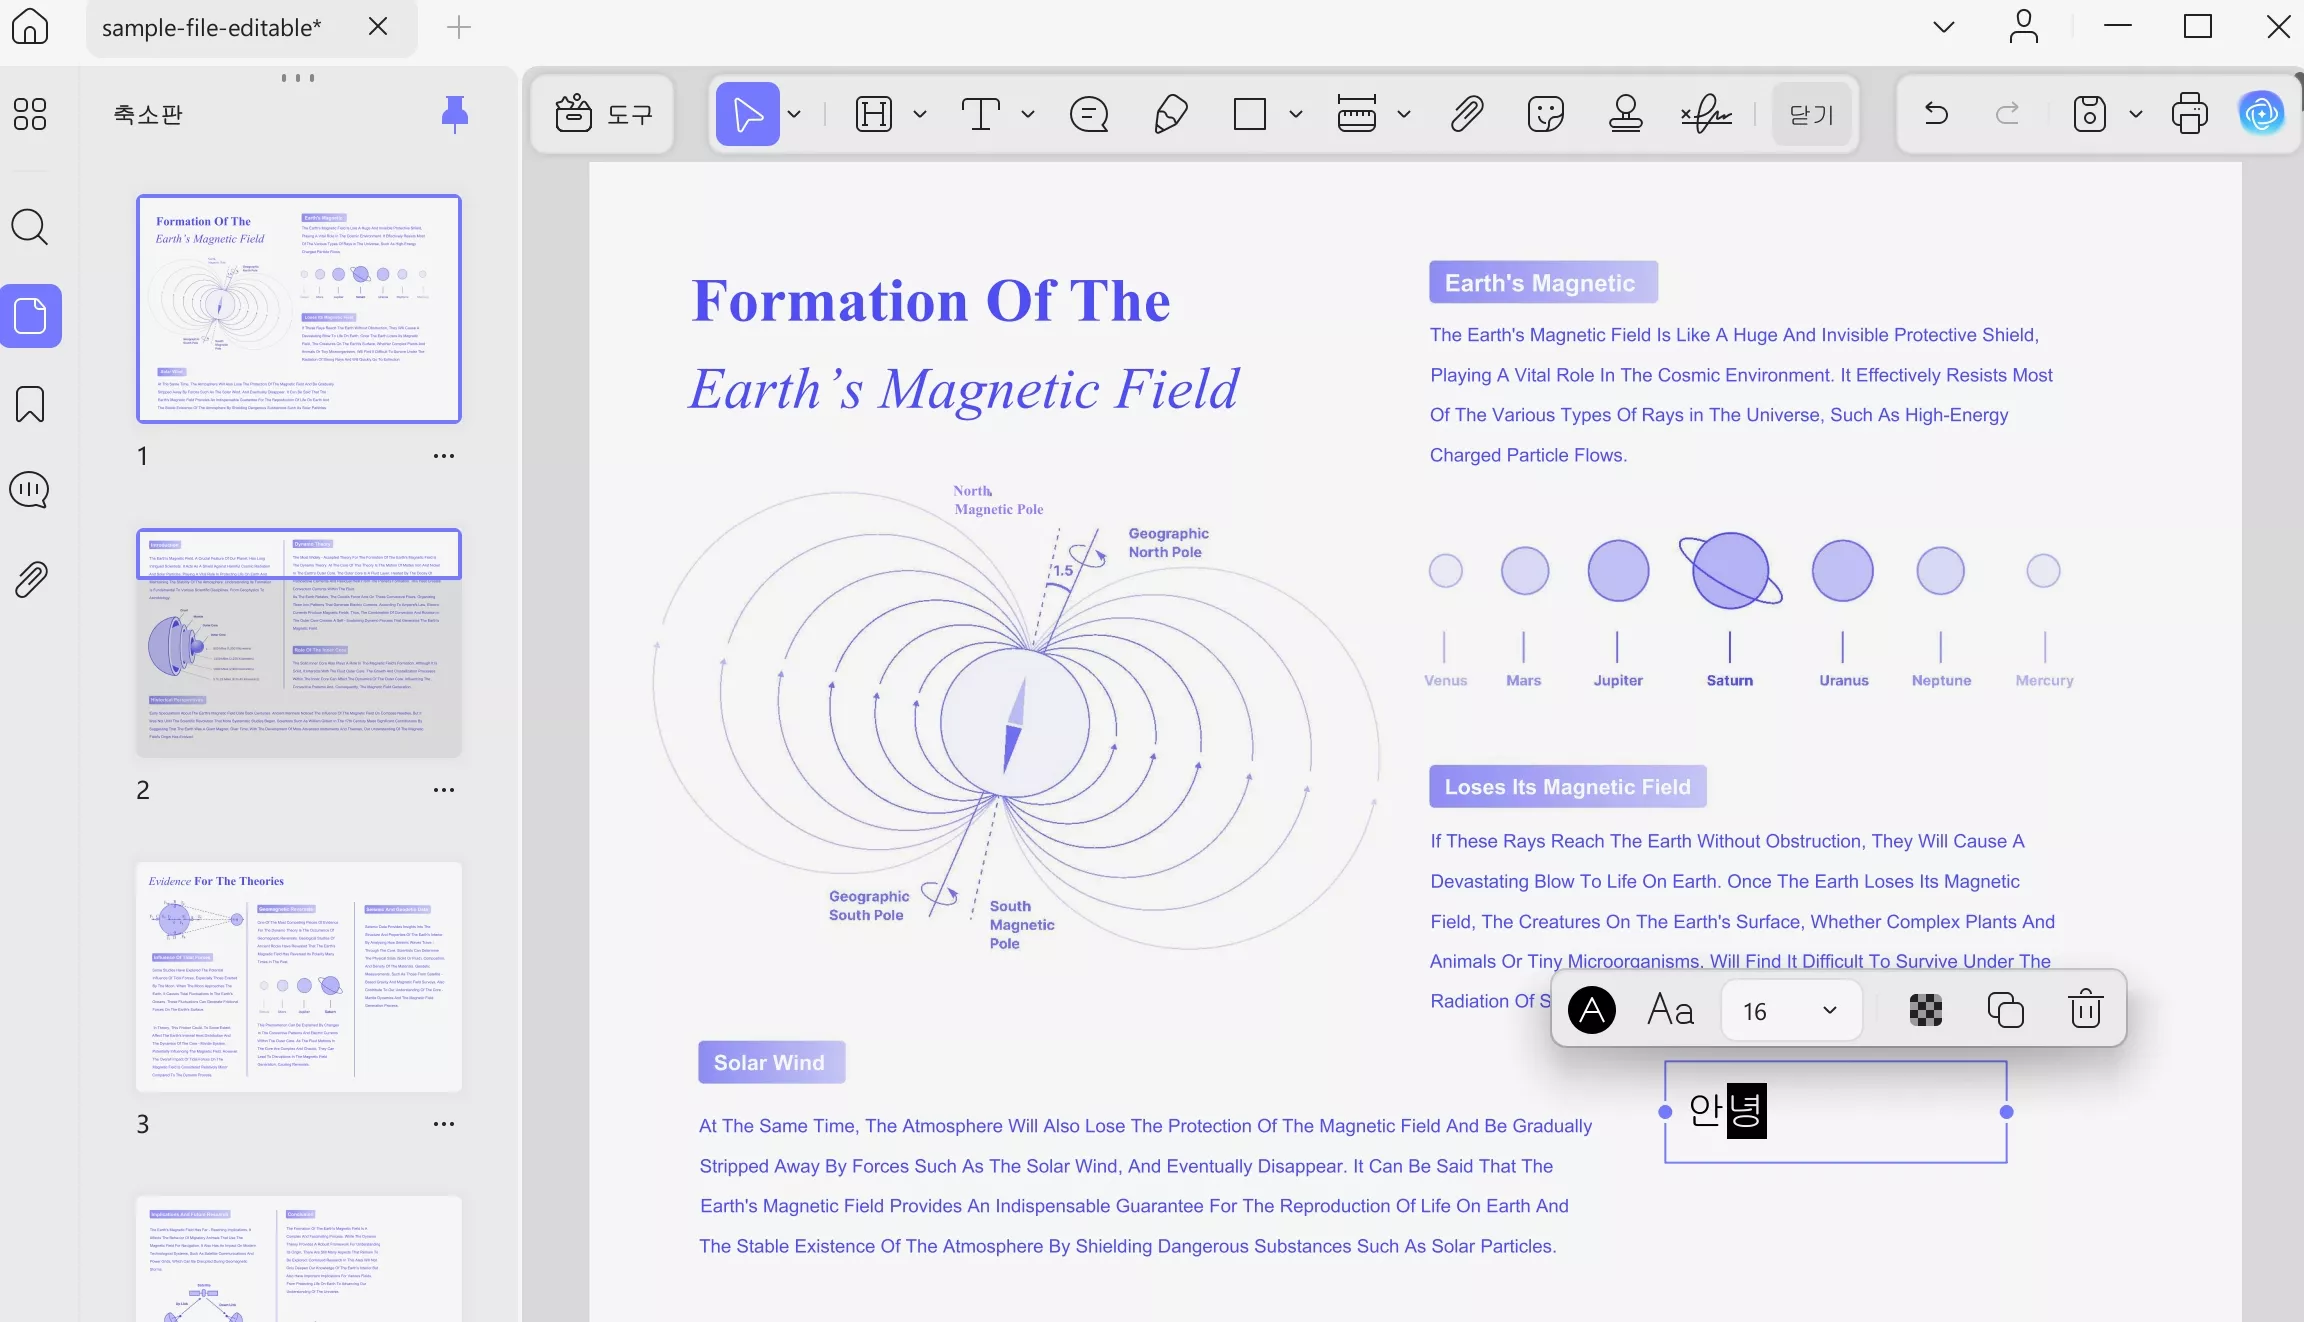The width and height of the screenshot is (2304, 1322).
Task: Open the user account icon
Action: [x=2023, y=27]
